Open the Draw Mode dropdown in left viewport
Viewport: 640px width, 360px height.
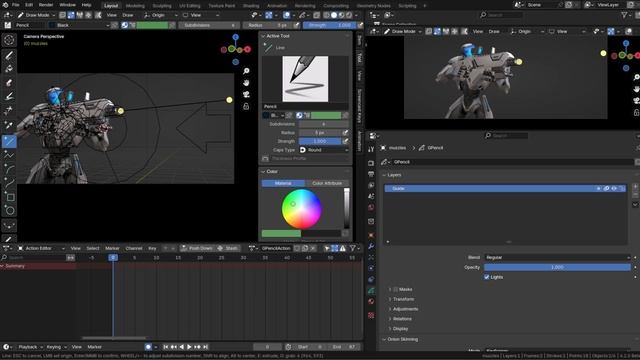coord(36,15)
